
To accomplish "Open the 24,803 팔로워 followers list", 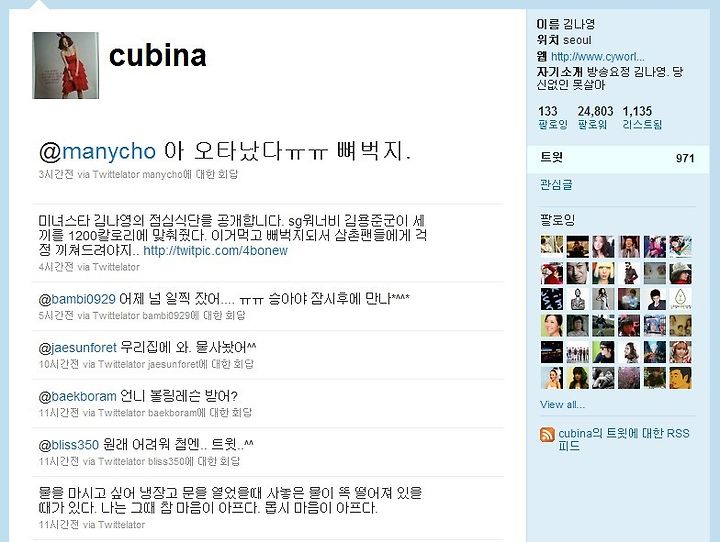I will [x=595, y=117].
